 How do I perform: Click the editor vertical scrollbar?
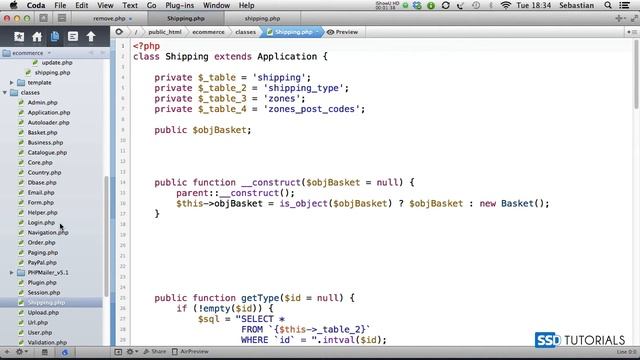point(636,73)
